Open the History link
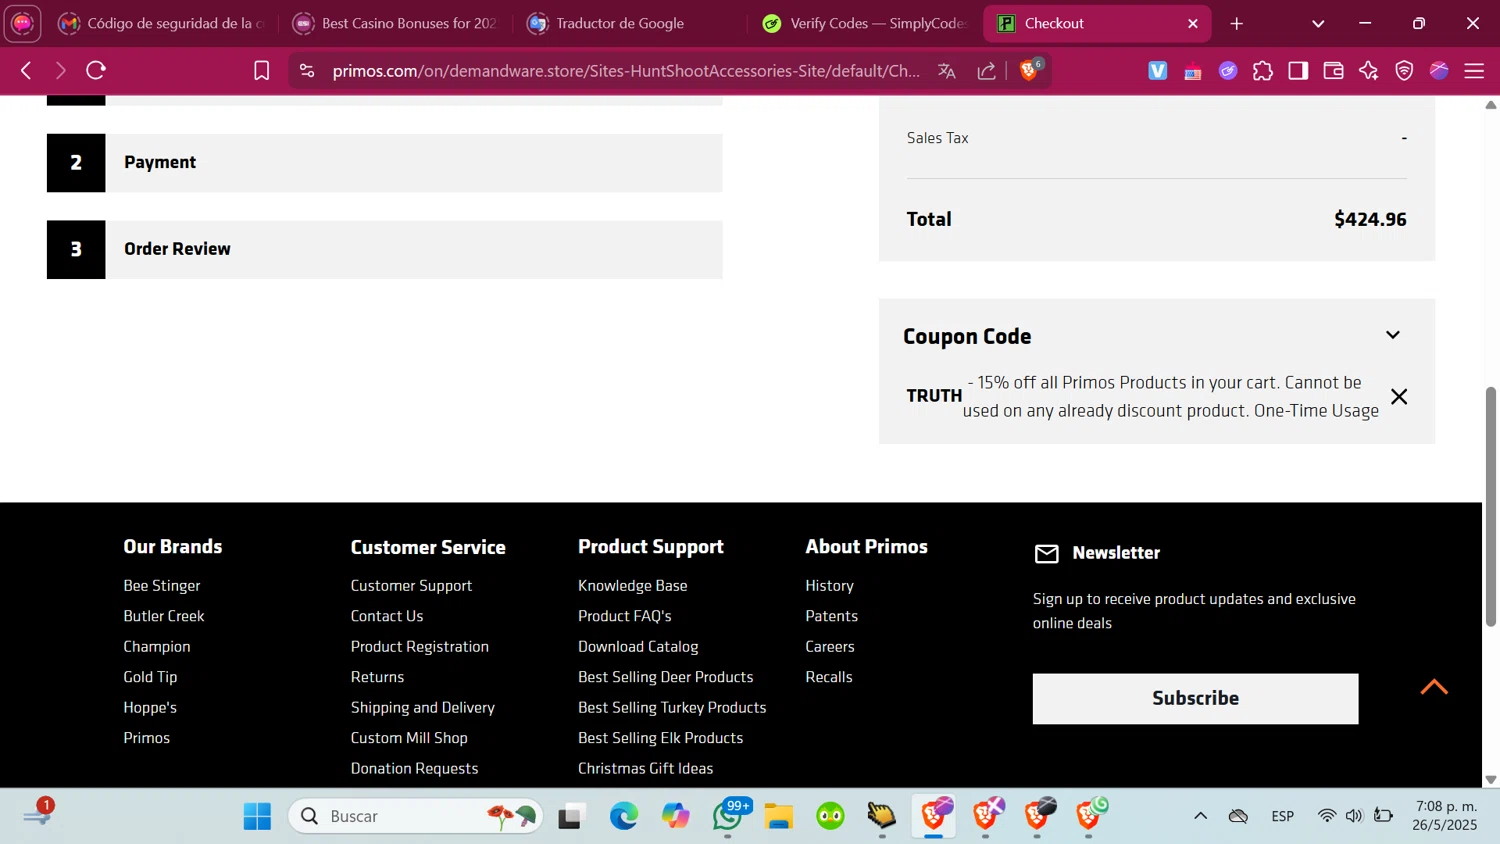This screenshot has height=844, width=1500. [x=829, y=585]
